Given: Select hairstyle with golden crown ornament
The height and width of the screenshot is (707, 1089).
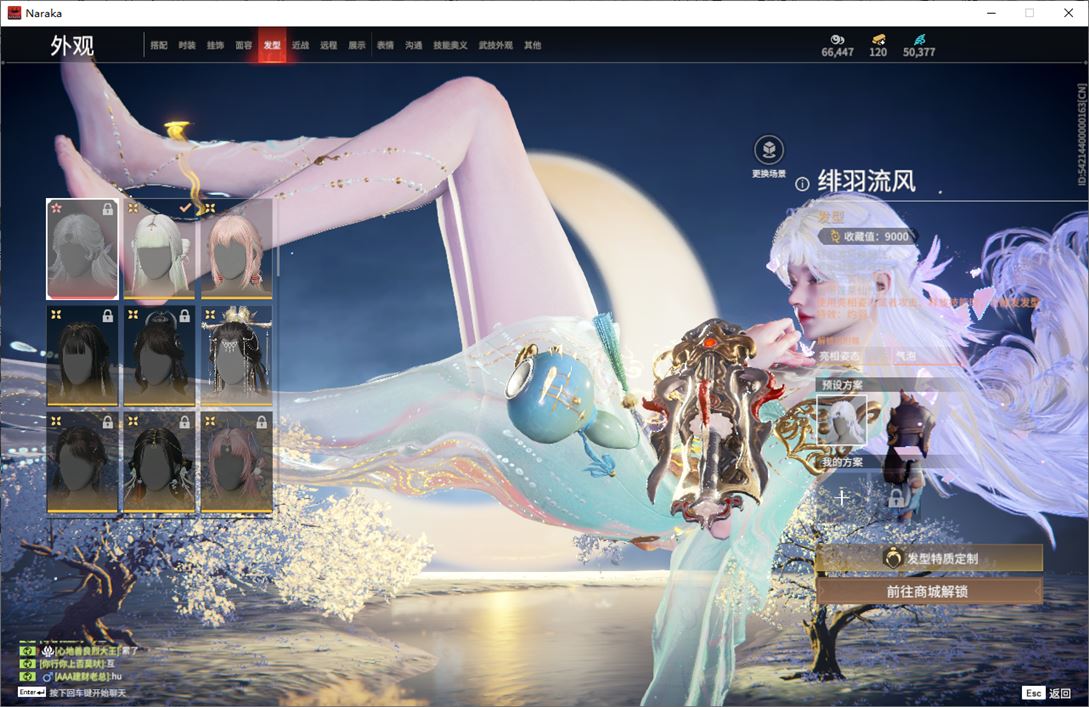Looking at the screenshot, I should point(236,356).
